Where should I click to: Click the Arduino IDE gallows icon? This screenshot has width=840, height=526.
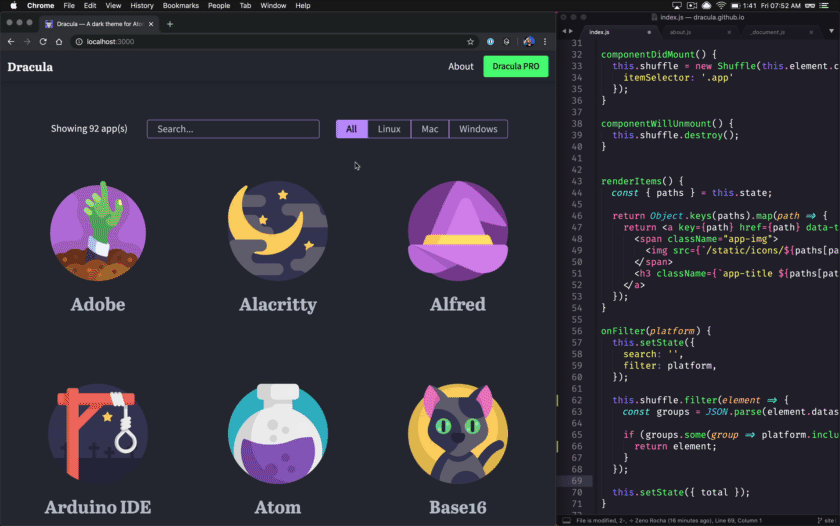[x=98, y=433]
